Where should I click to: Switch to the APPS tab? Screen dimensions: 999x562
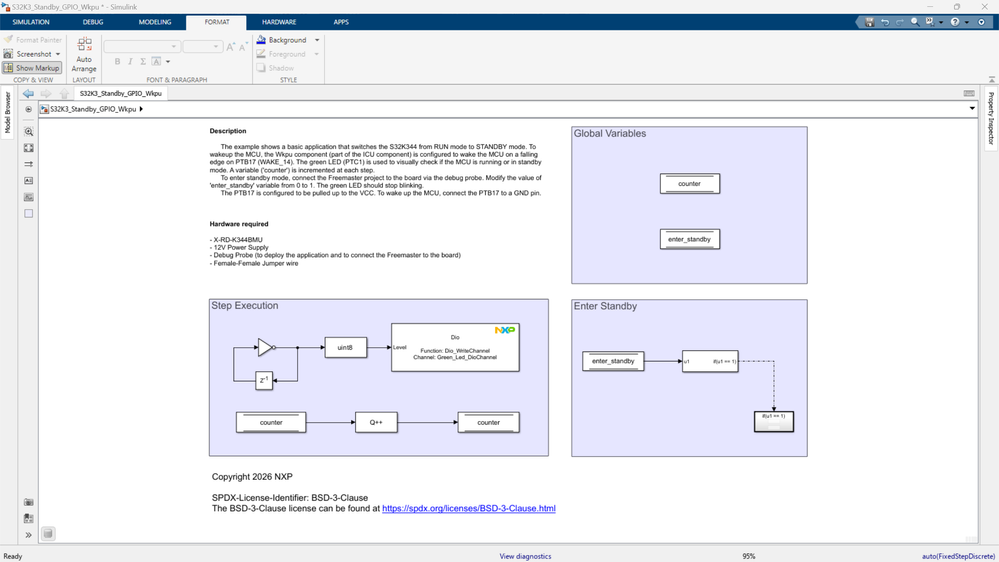point(341,22)
